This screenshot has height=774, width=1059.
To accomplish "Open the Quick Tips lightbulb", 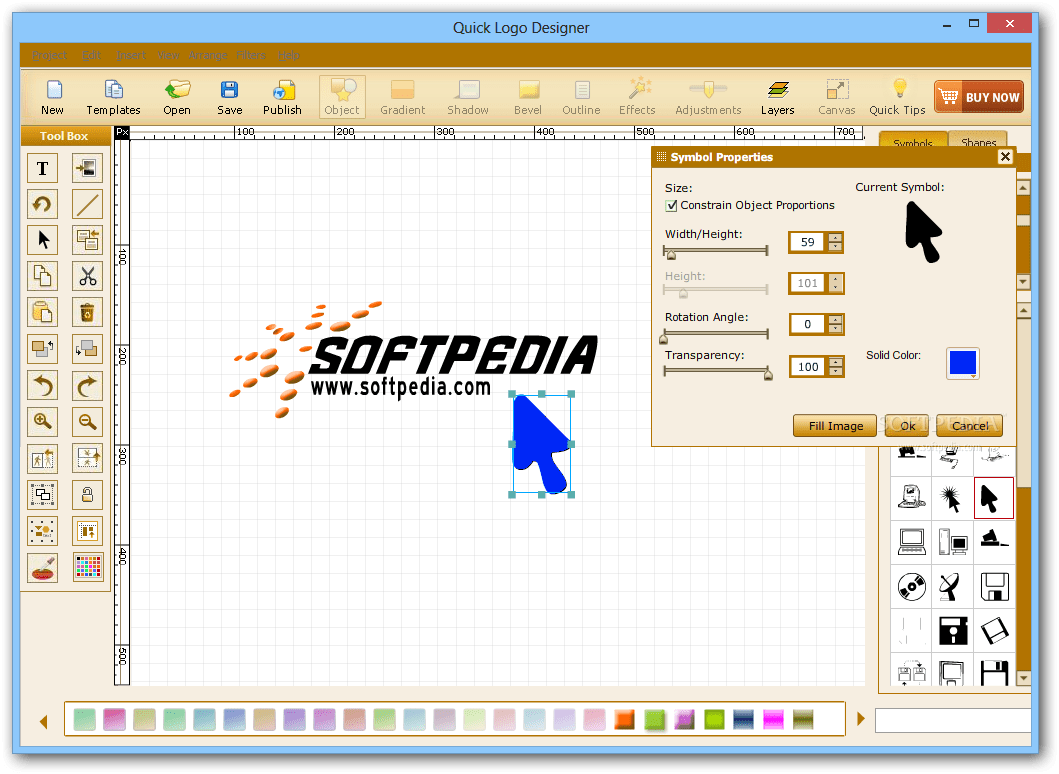I will [898, 98].
